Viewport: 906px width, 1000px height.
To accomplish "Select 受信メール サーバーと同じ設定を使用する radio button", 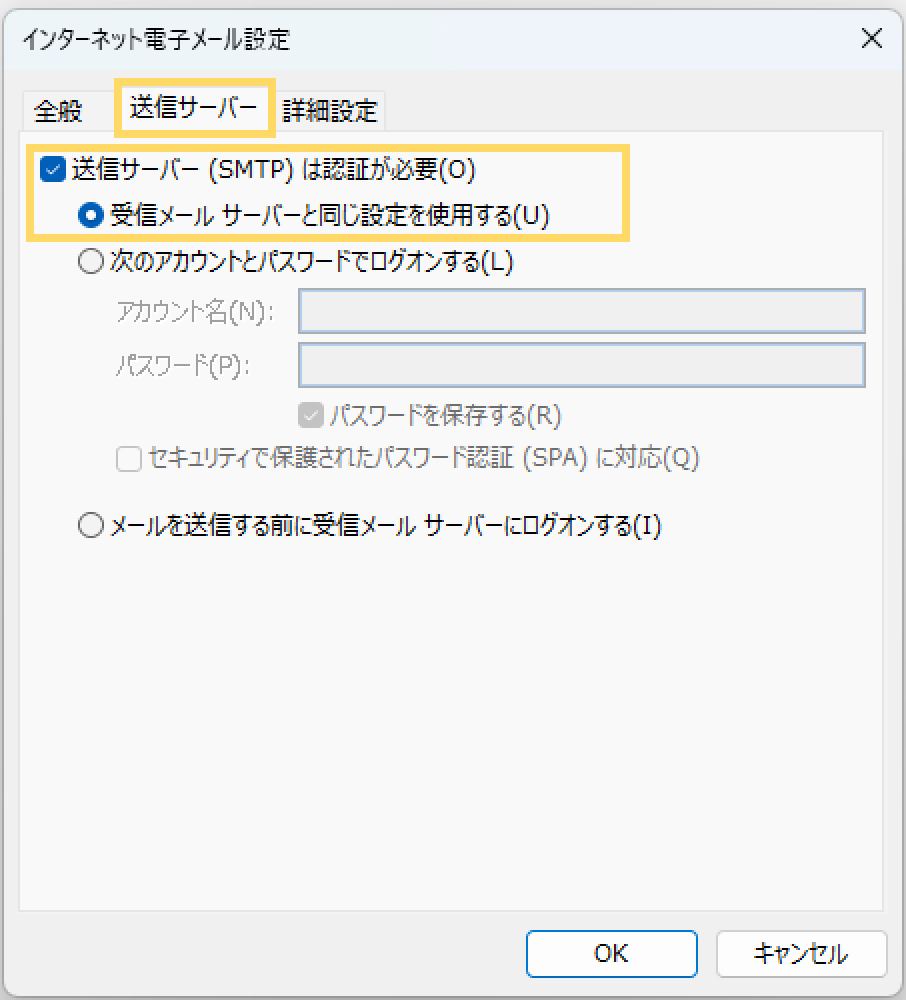I will pos(90,215).
